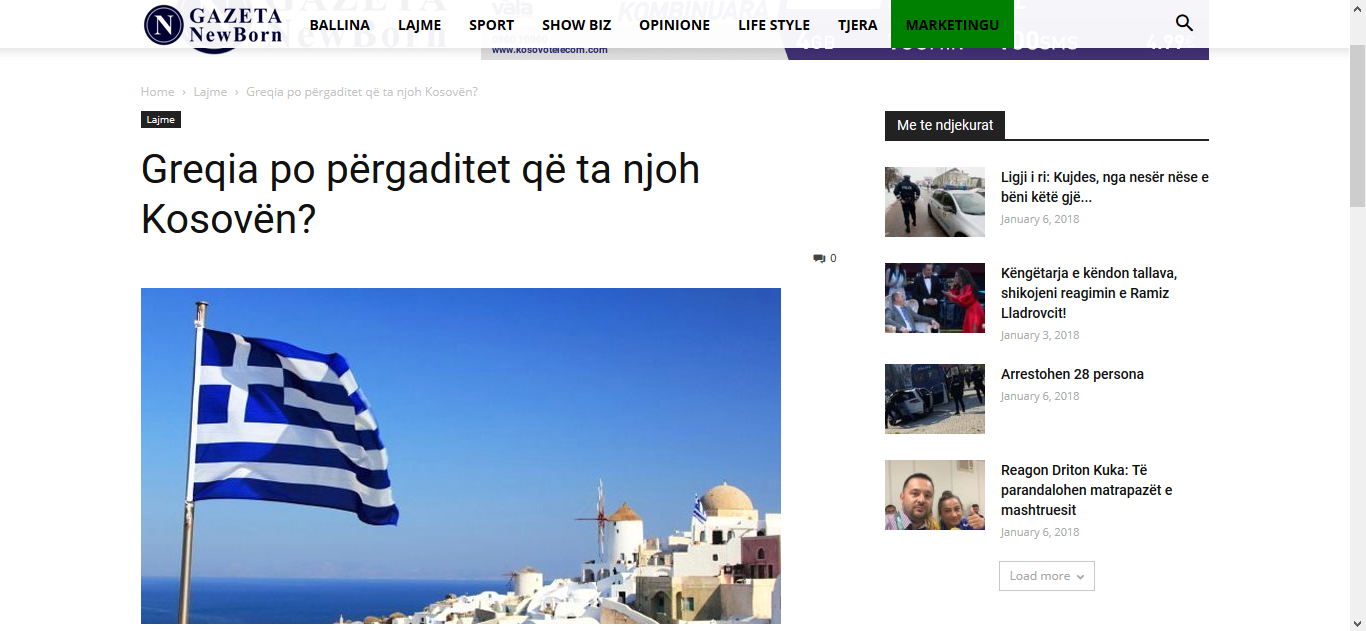Select LIFE STYLE menu item

coord(774,25)
